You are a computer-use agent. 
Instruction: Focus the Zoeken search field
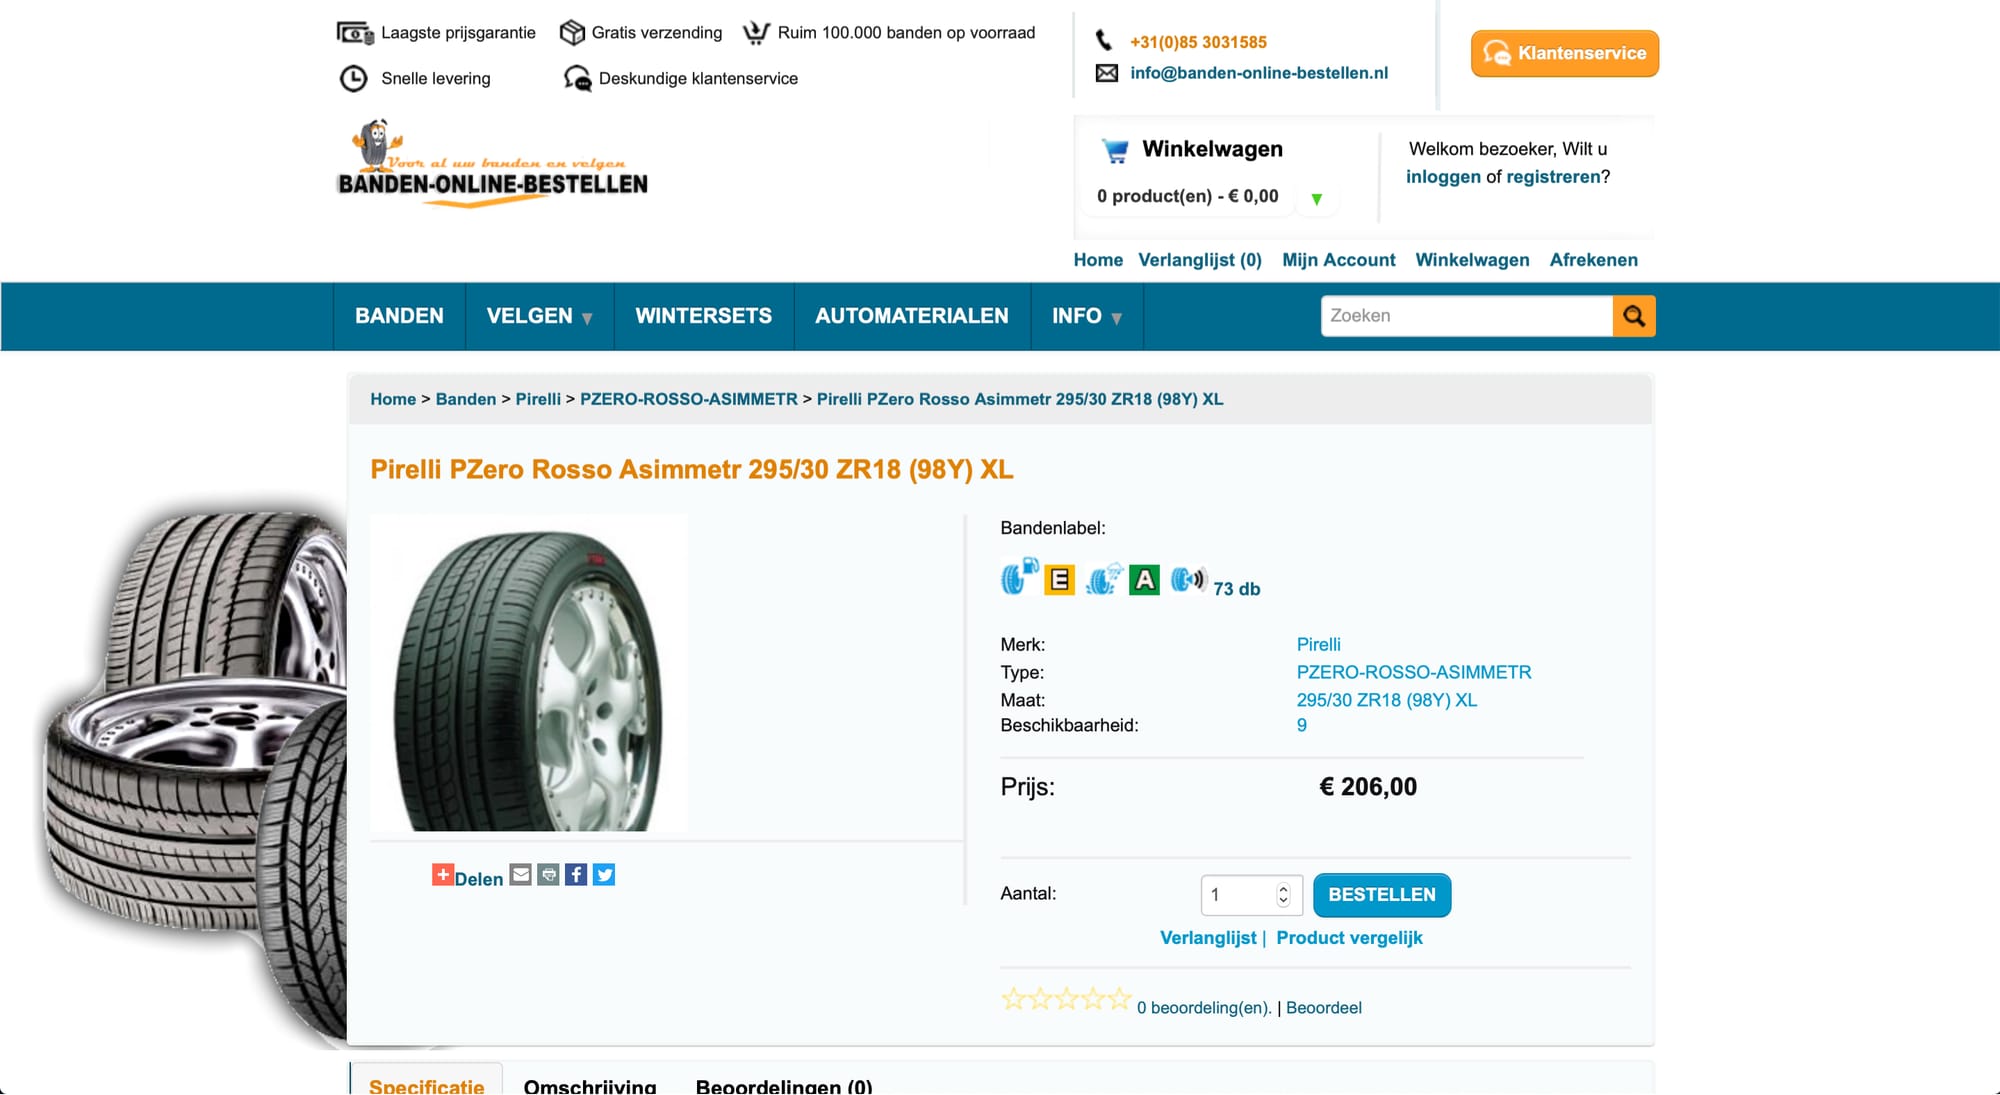click(x=1467, y=316)
